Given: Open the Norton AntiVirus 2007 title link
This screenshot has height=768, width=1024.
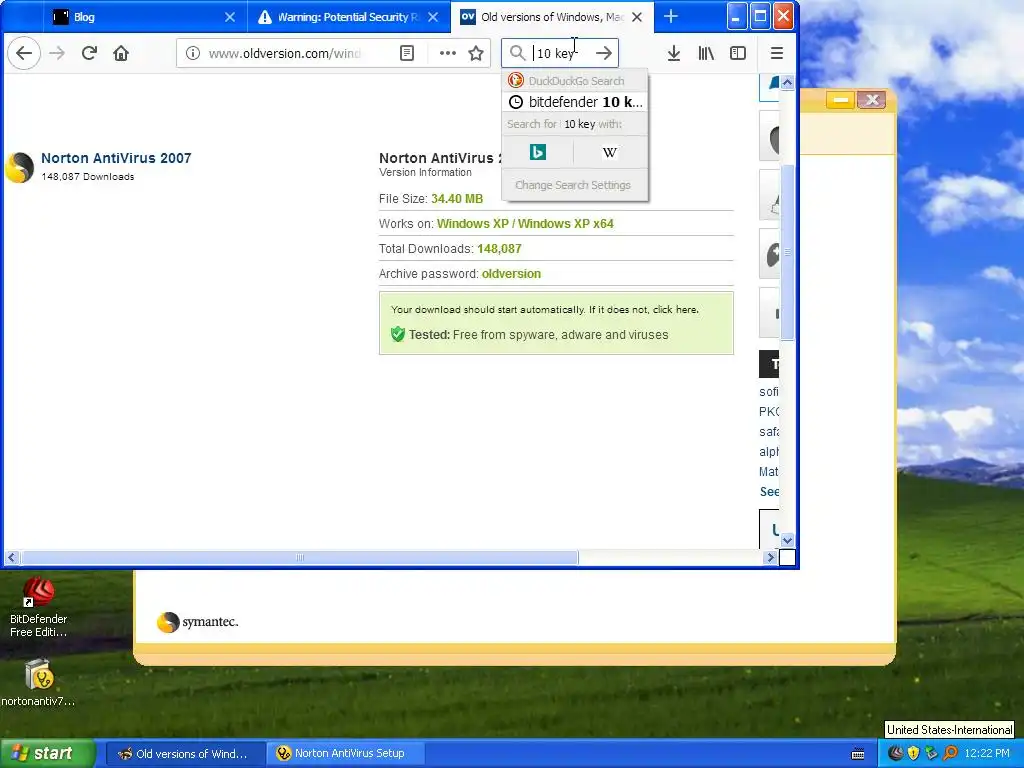Looking at the screenshot, I should pyautogui.click(x=116, y=158).
